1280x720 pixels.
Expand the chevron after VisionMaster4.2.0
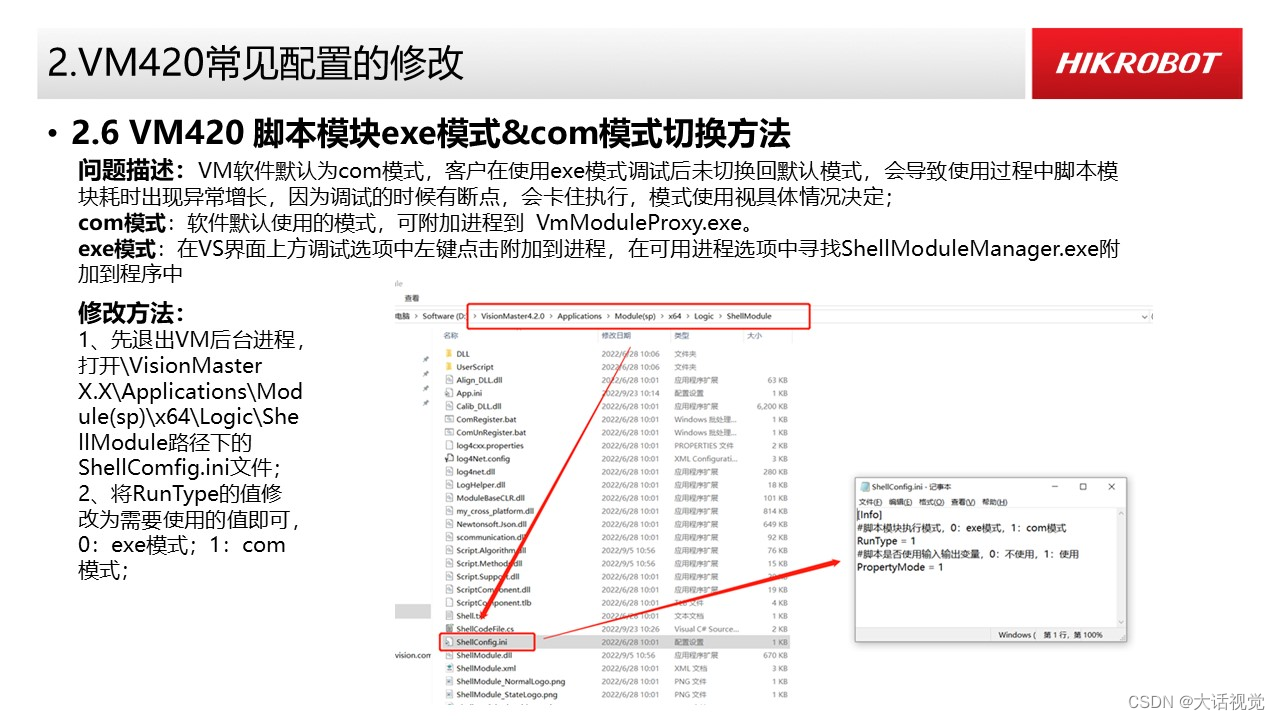click(x=550, y=316)
